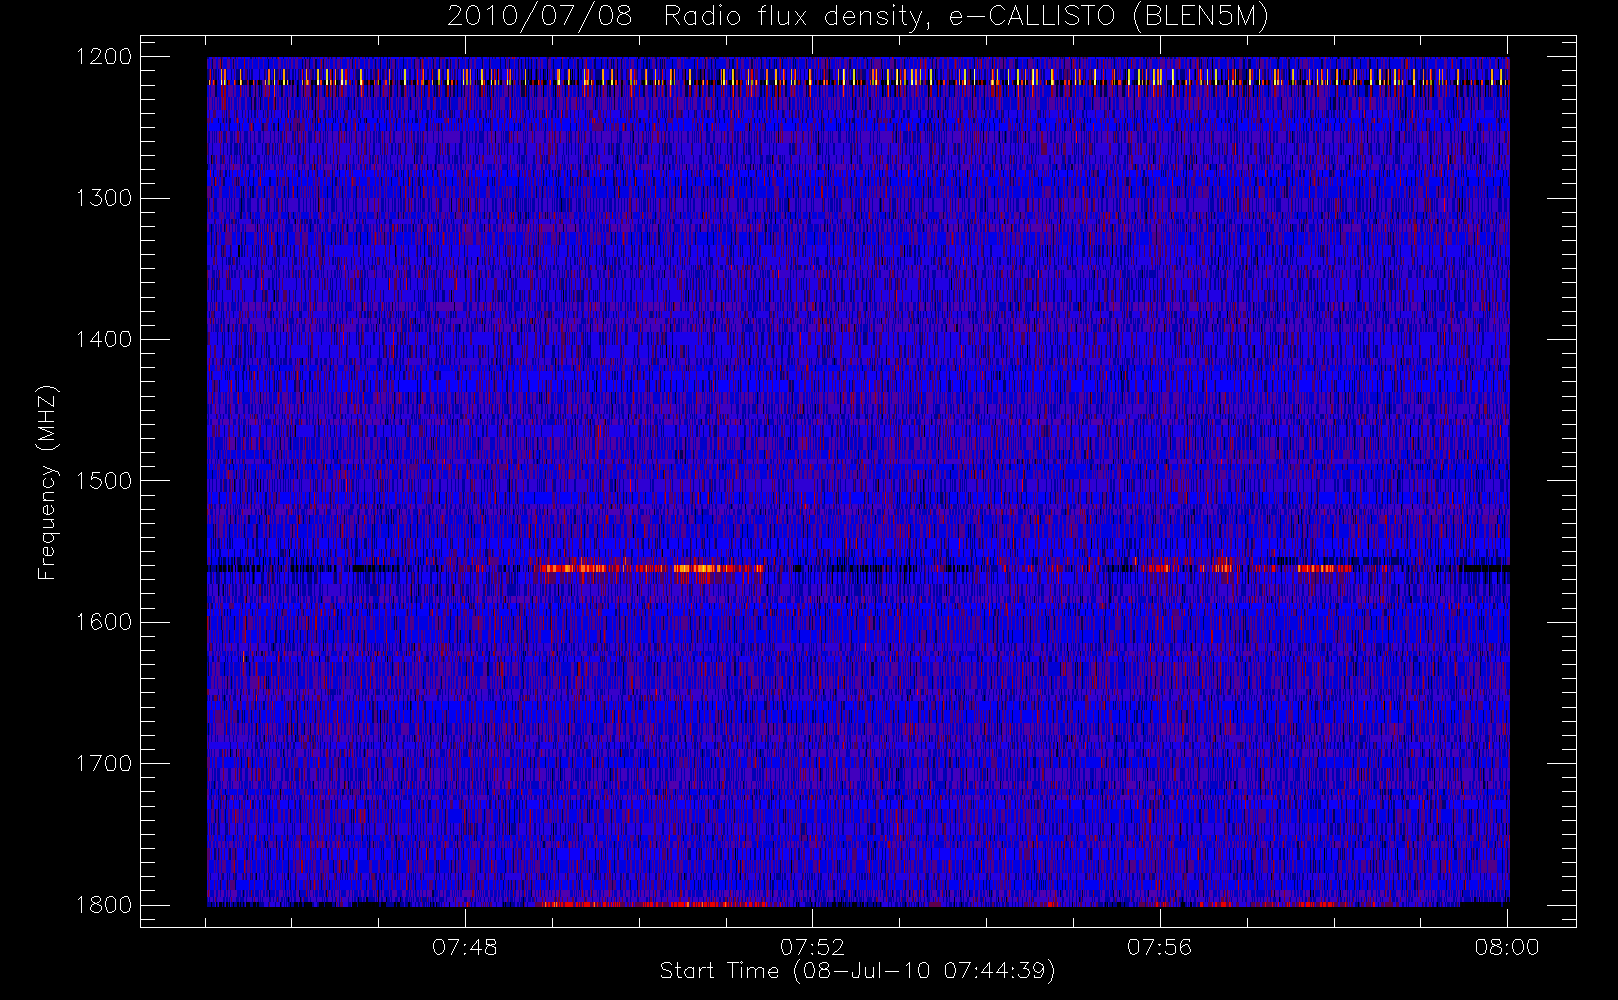Click the 1600 frequency tick label
The height and width of the screenshot is (1000, 1618).
click(x=104, y=622)
